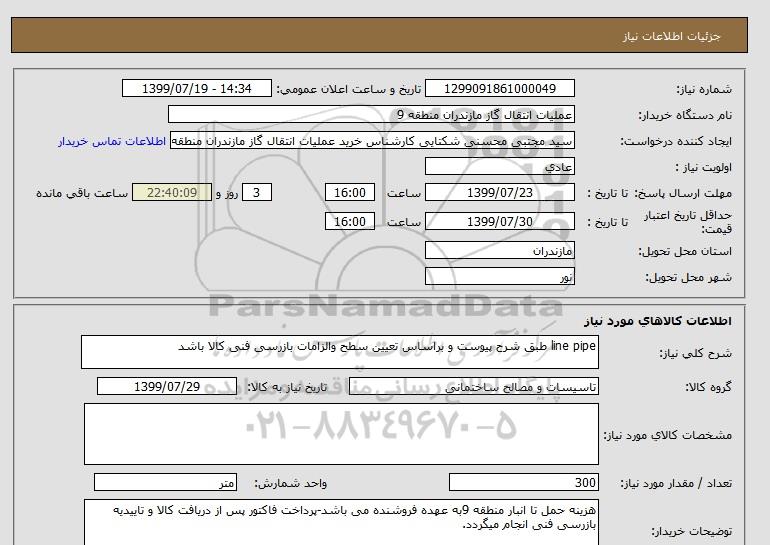Click the label تعداد / مقدار مورد نیاز
Screen dimensions: 770x545
pos(676,484)
